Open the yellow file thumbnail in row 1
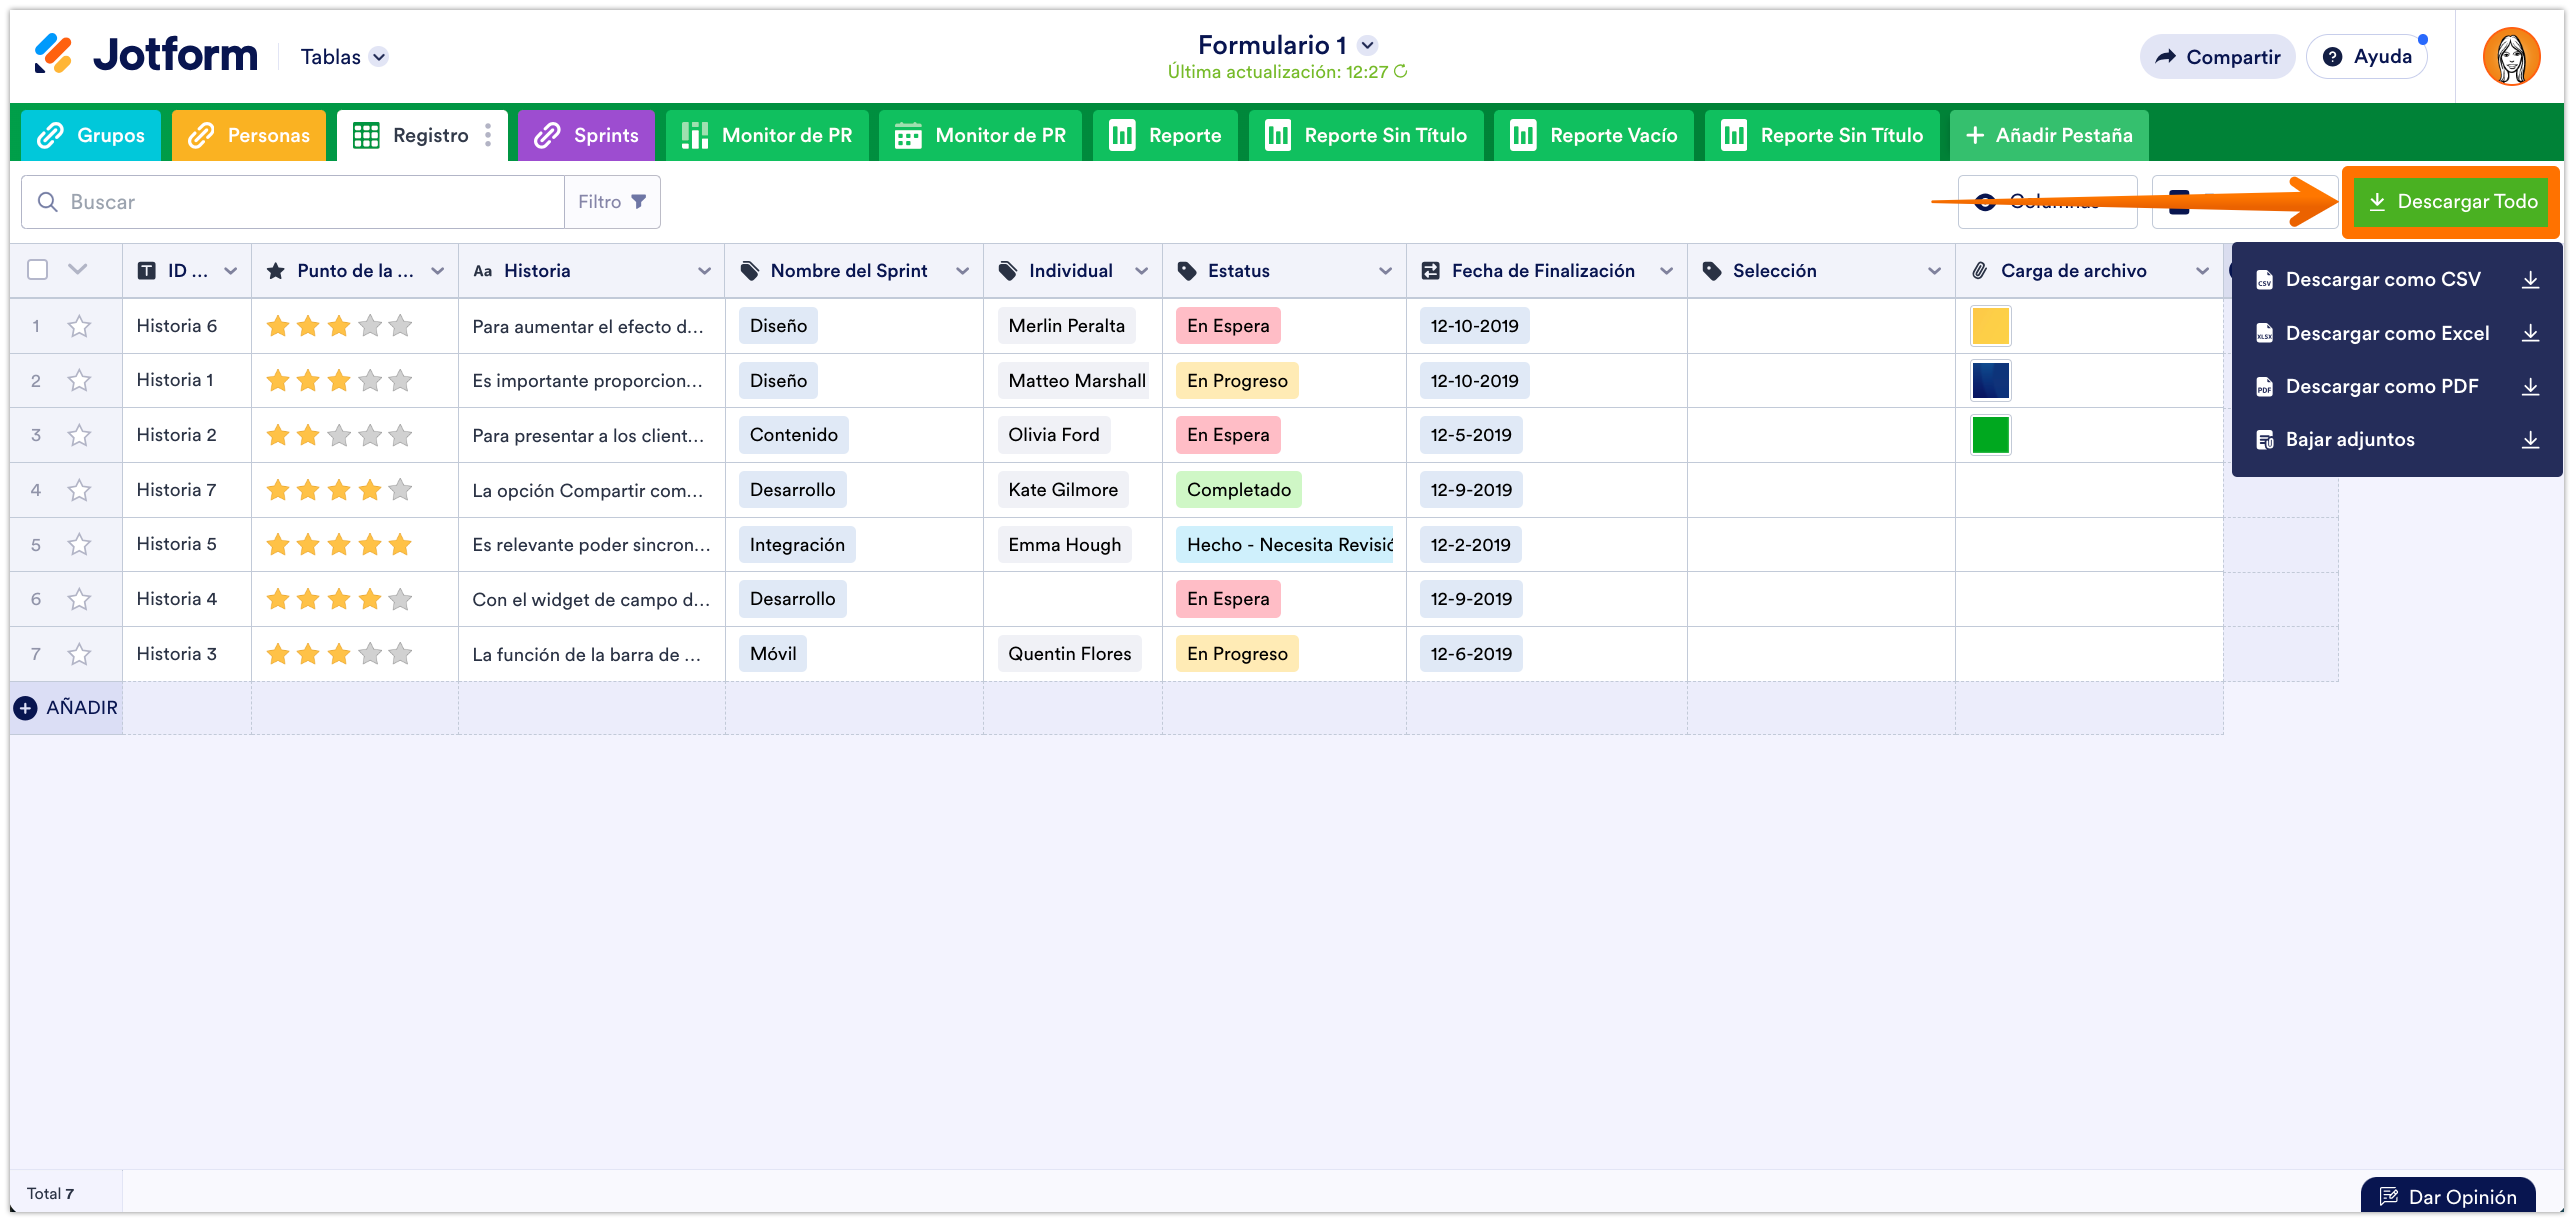This screenshot has width=2574, height=1222. (1990, 326)
